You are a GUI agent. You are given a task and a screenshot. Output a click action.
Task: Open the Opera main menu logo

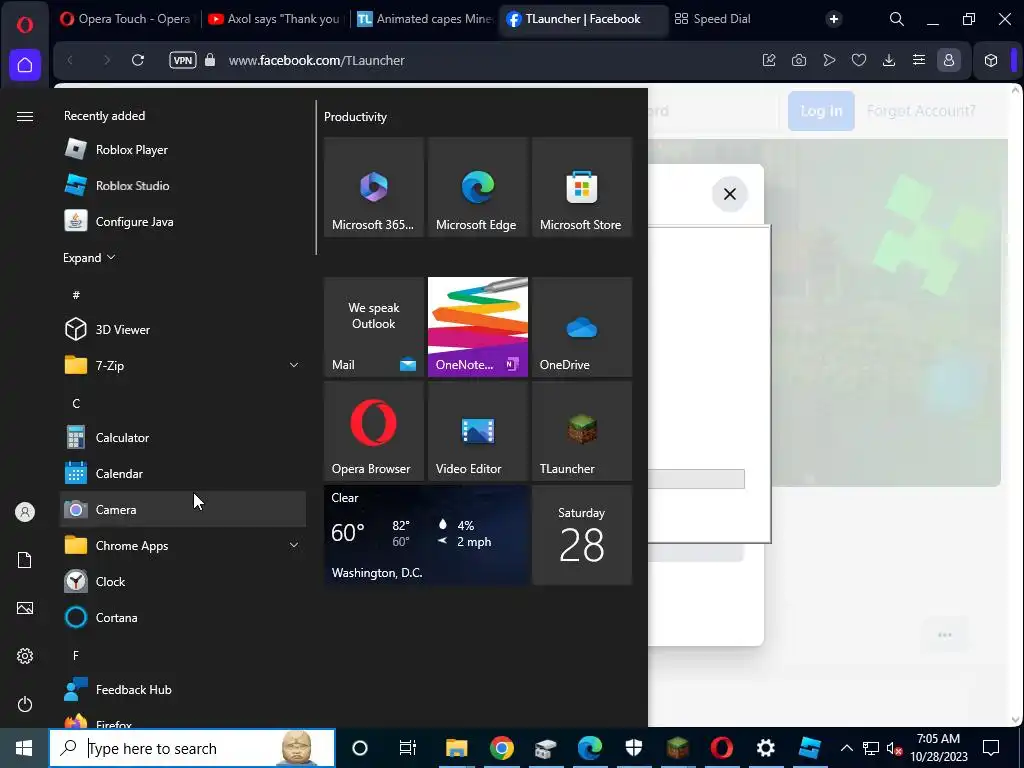tap(25, 24)
